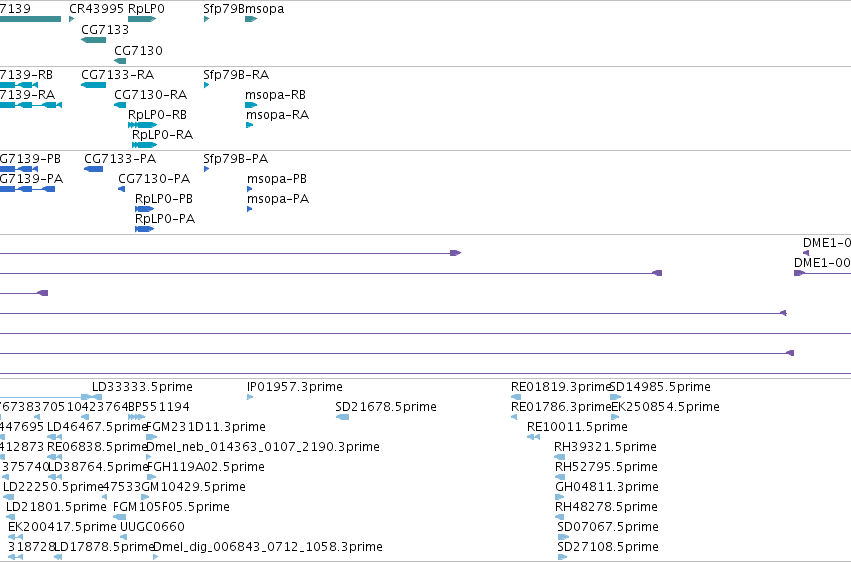
Task: Click the CG7130 gene label
Action: click(x=138, y=50)
